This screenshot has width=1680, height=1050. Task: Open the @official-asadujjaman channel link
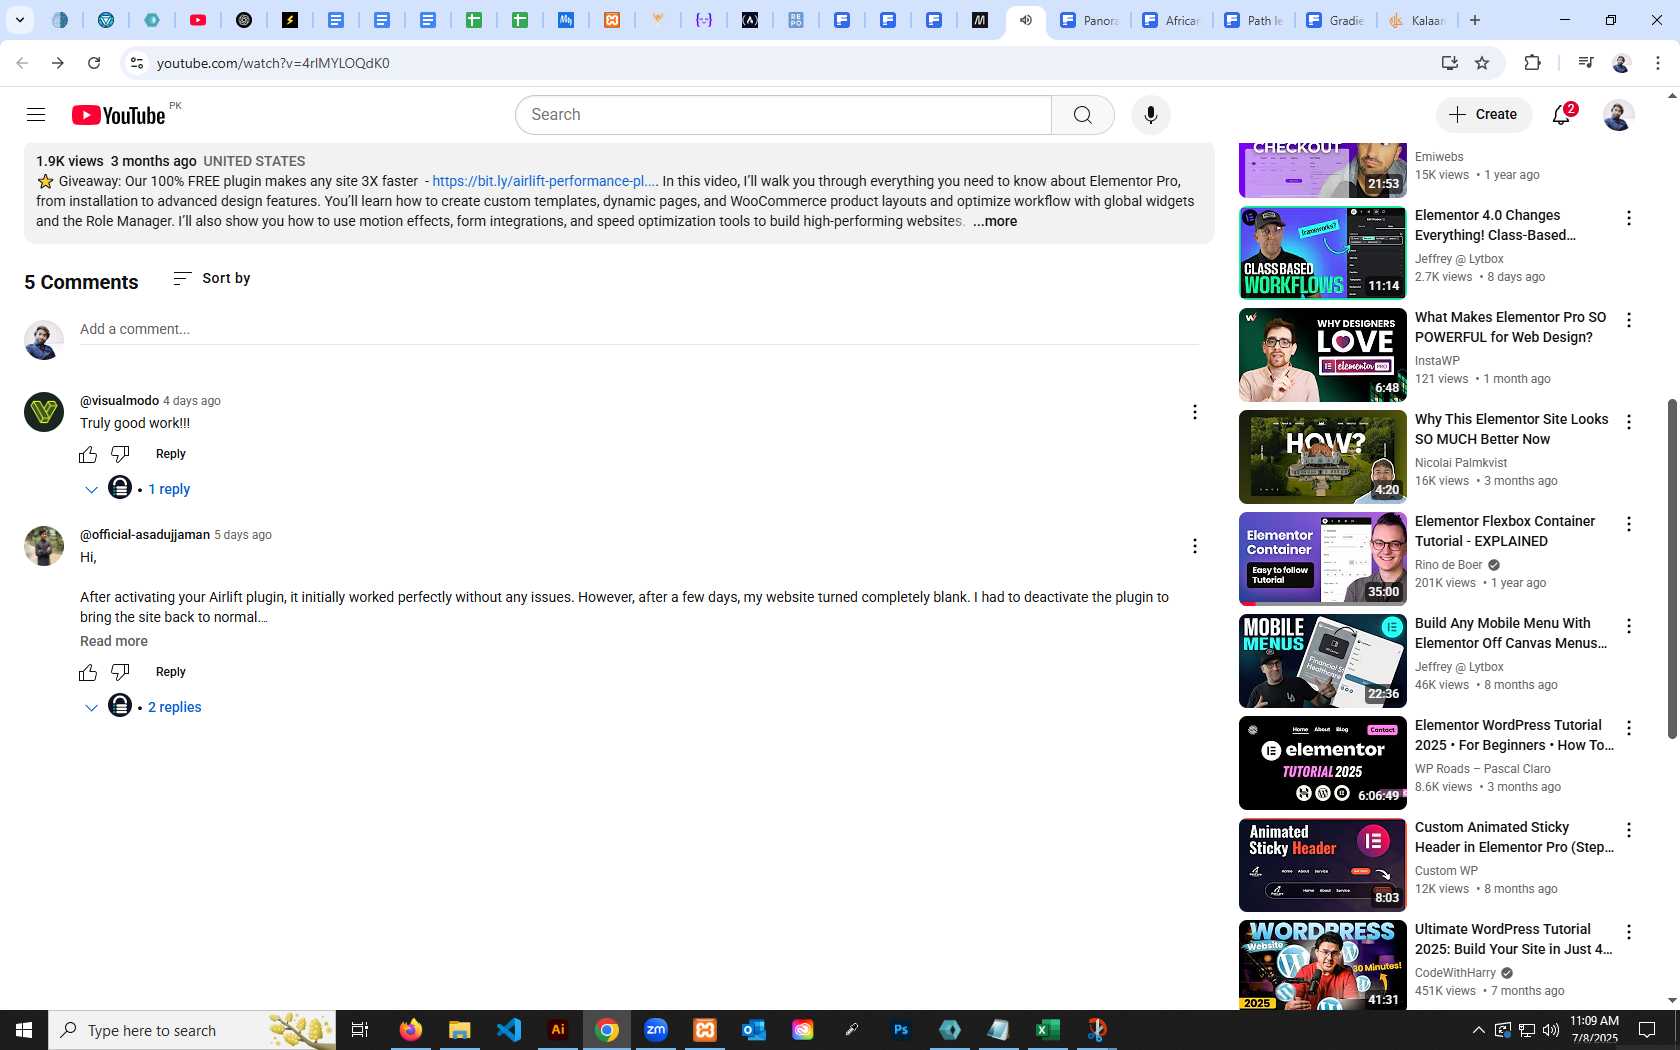[x=145, y=535]
